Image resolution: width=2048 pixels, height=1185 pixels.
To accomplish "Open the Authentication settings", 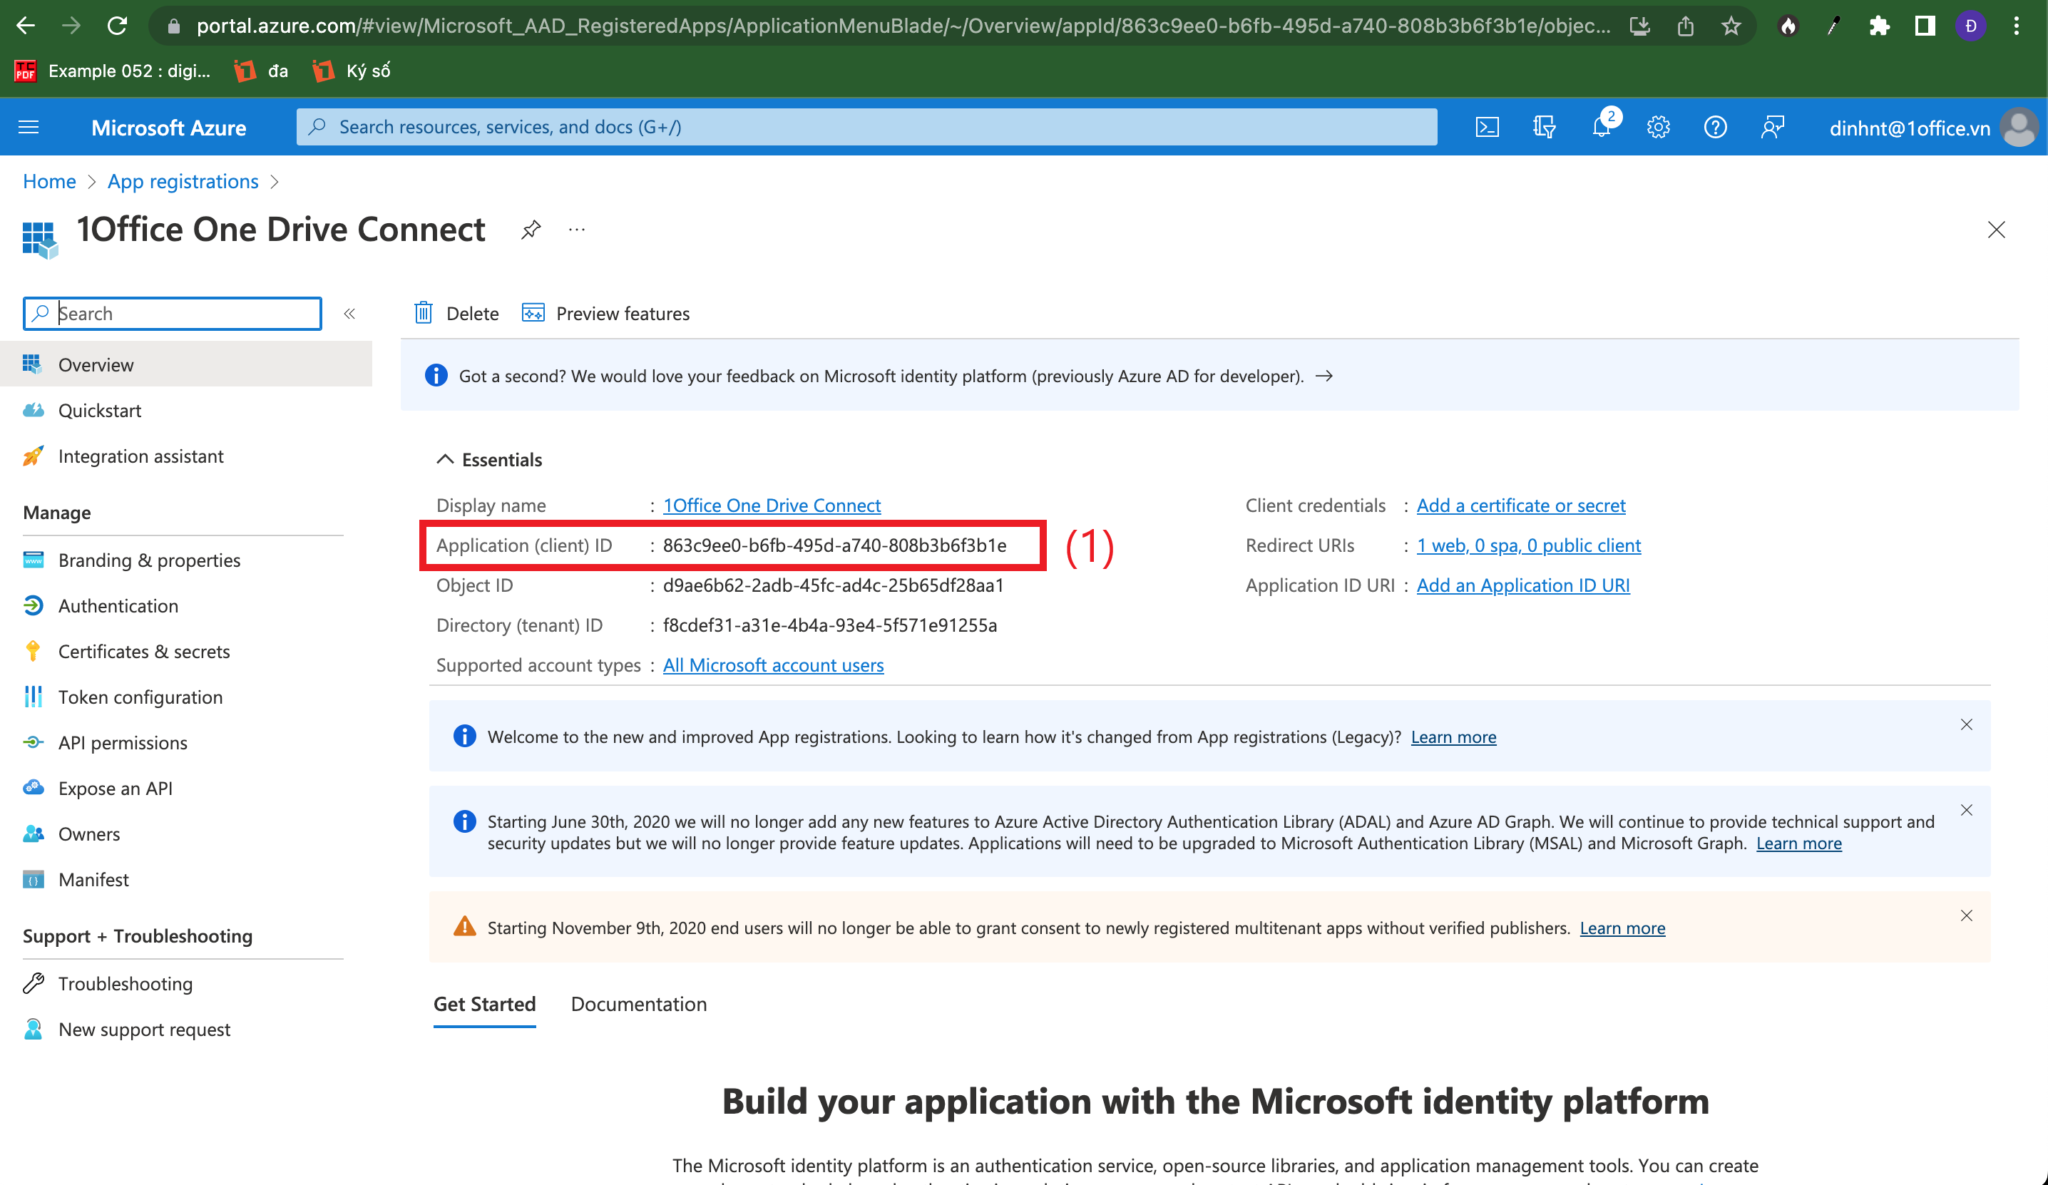I will pos(118,605).
